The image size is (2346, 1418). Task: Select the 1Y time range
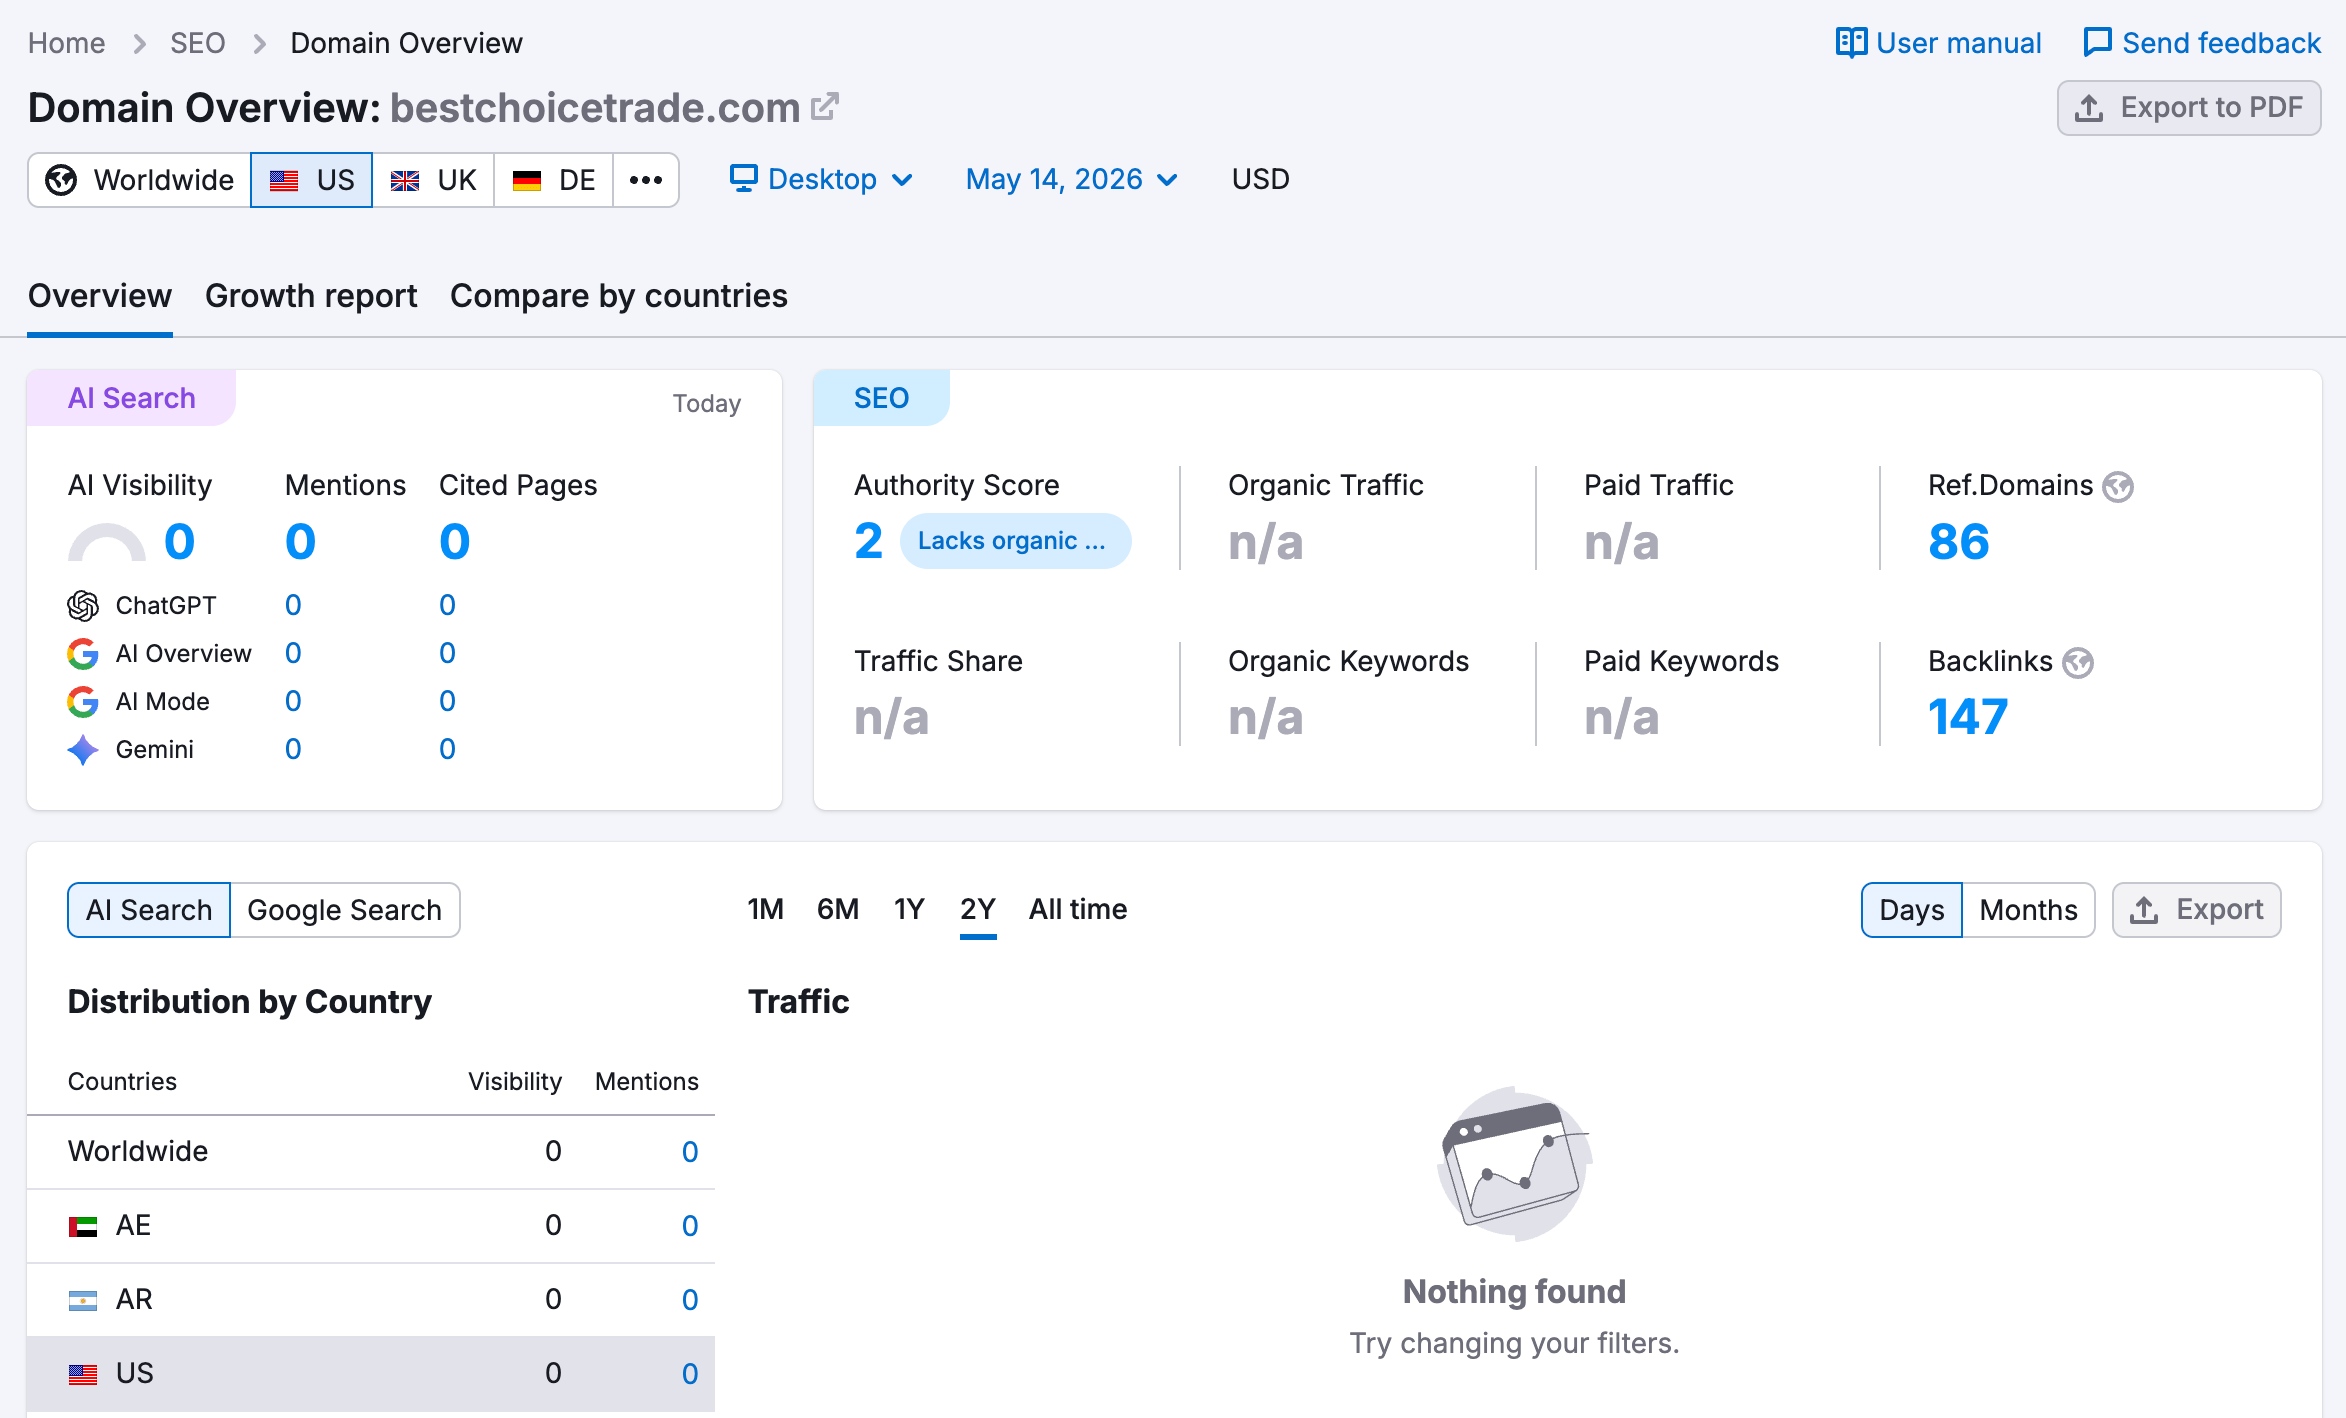[x=909, y=909]
